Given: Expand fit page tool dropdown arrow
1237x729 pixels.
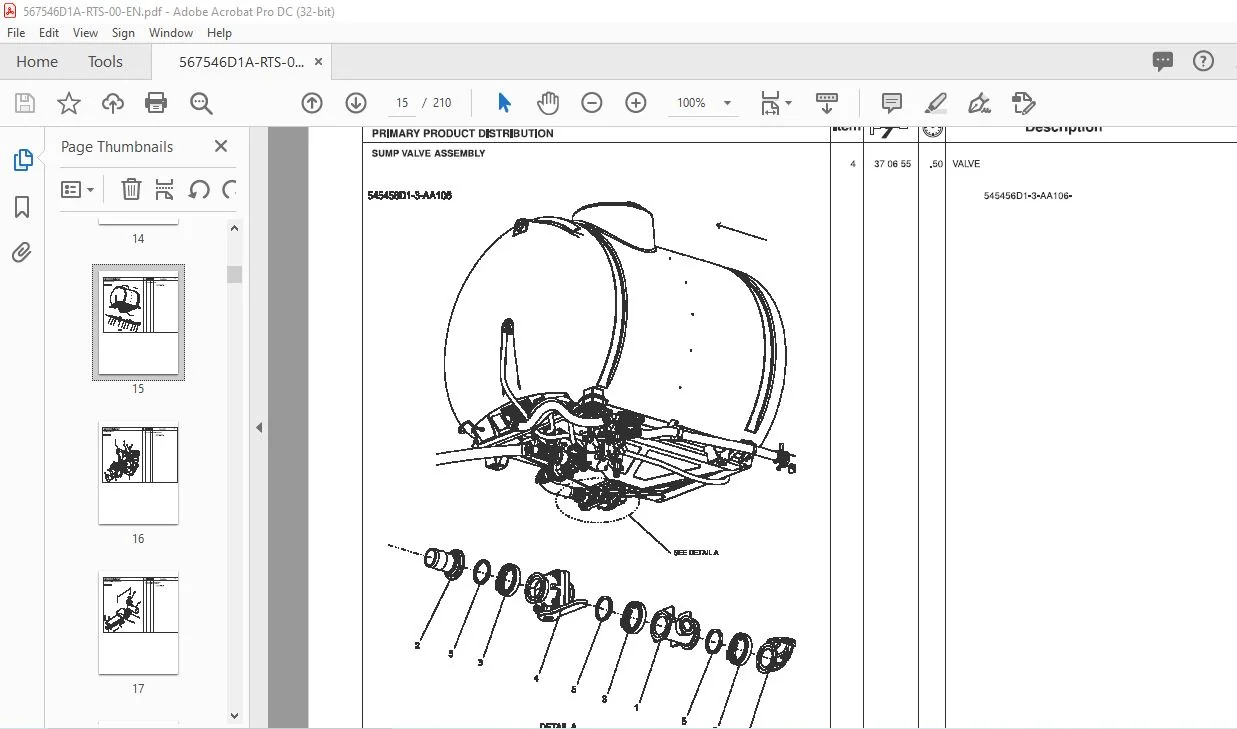Looking at the screenshot, I should [789, 103].
